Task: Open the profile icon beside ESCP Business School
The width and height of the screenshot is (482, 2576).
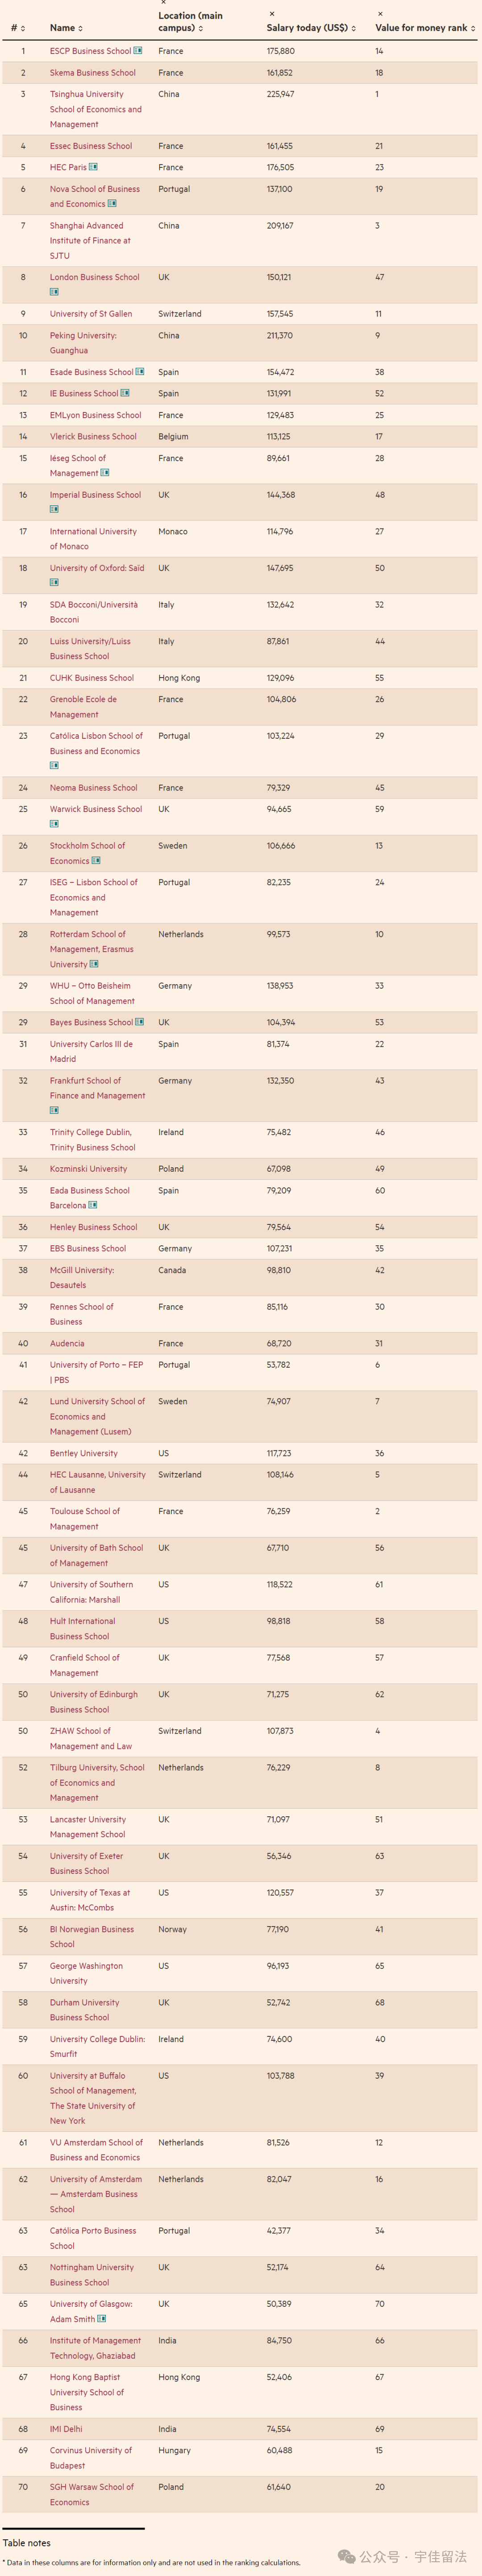Action: point(138,51)
